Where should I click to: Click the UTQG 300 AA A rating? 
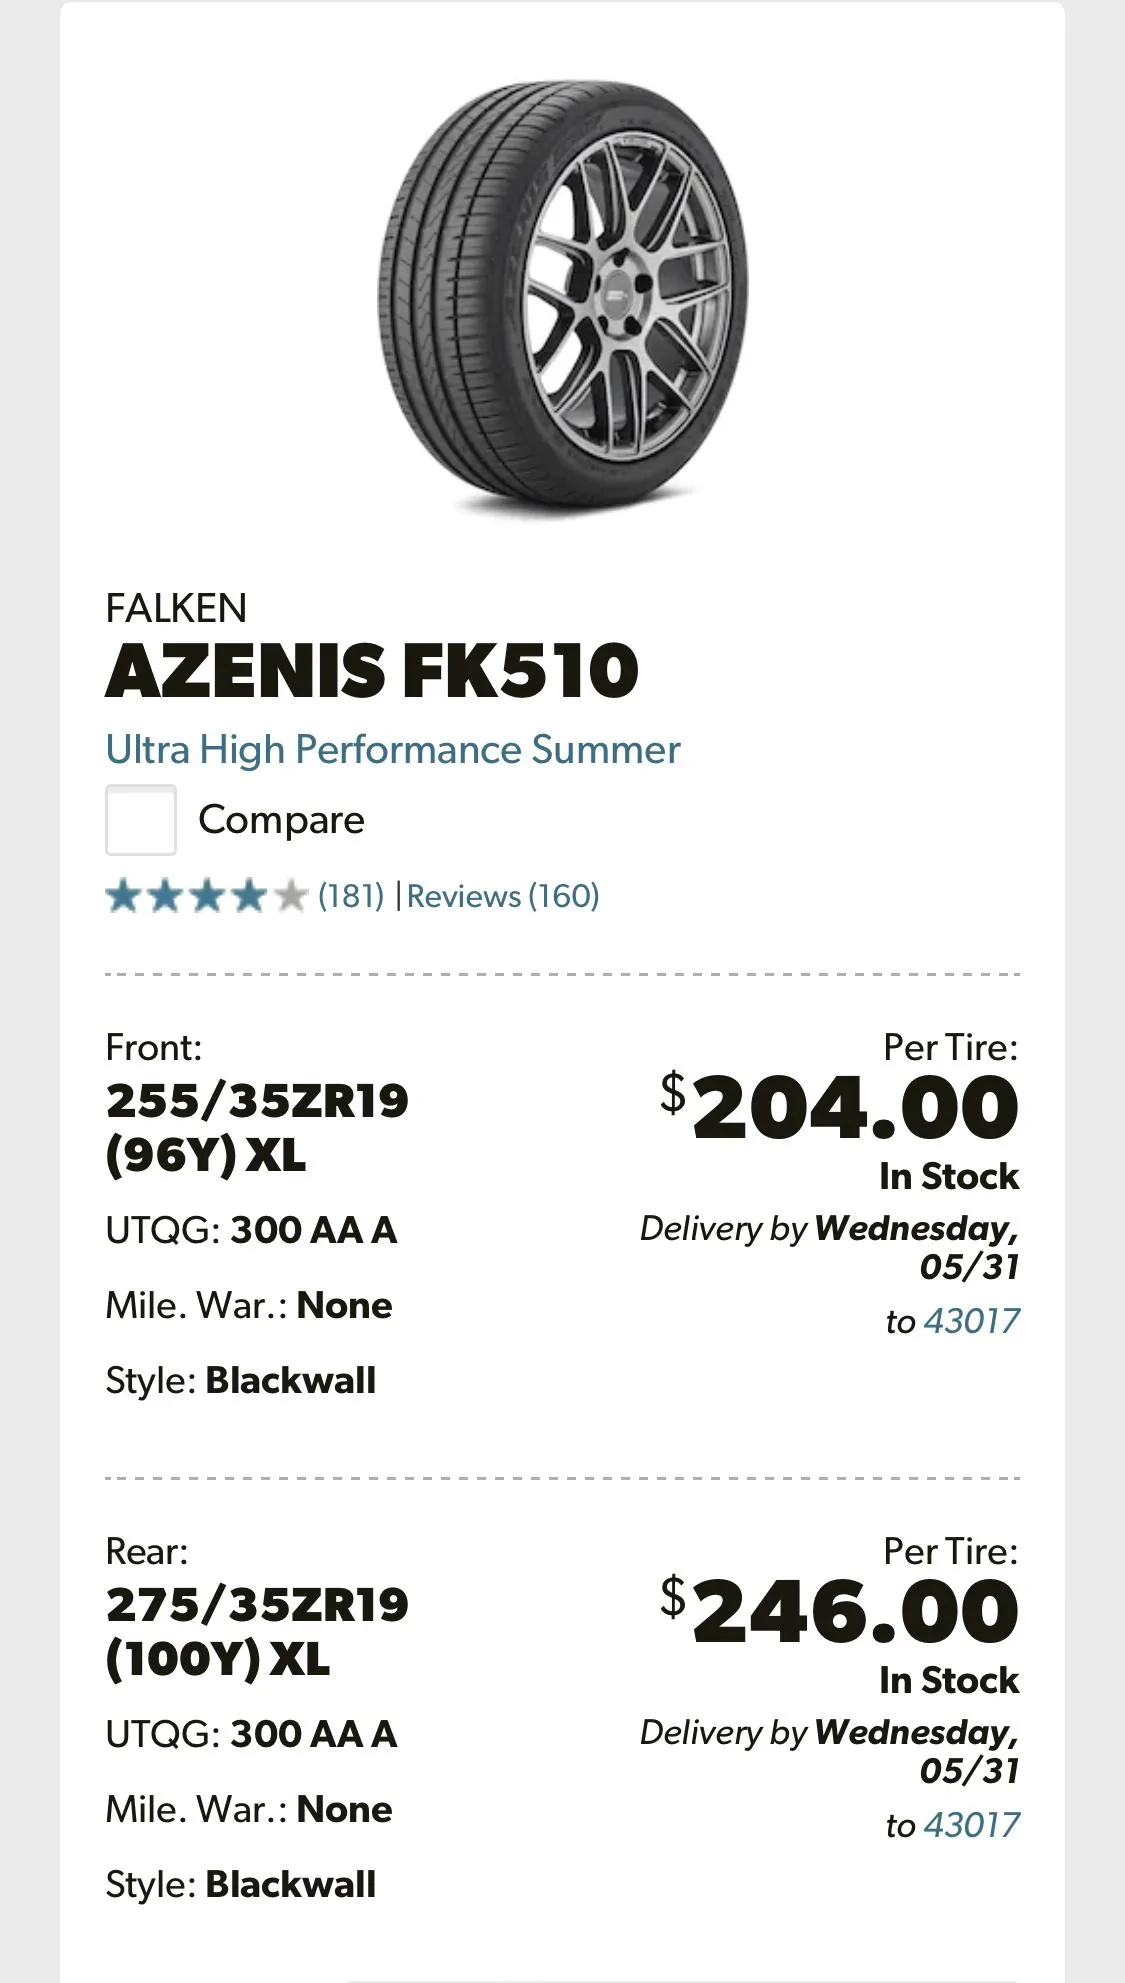[252, 1231]
